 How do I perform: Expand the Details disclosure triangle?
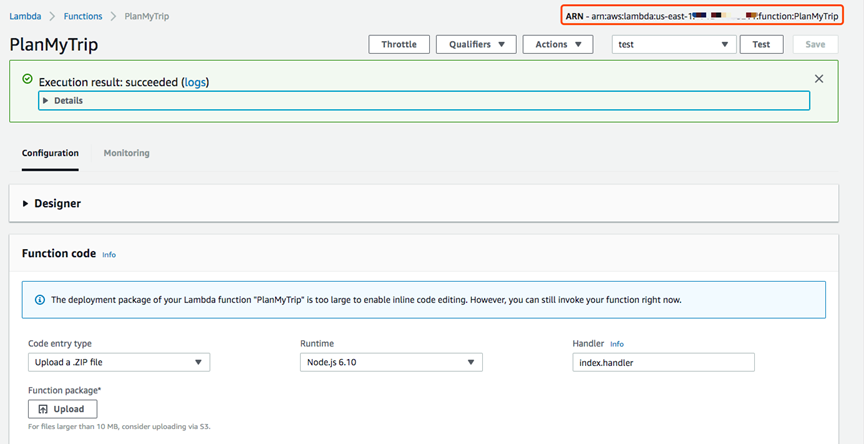46,101
